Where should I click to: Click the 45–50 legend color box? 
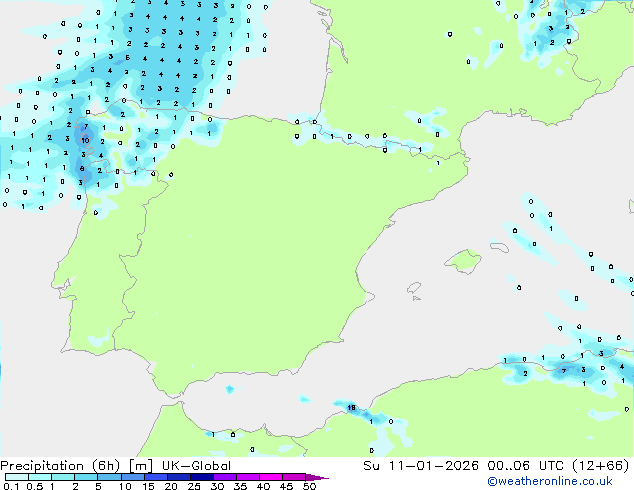tap(294, 477)
